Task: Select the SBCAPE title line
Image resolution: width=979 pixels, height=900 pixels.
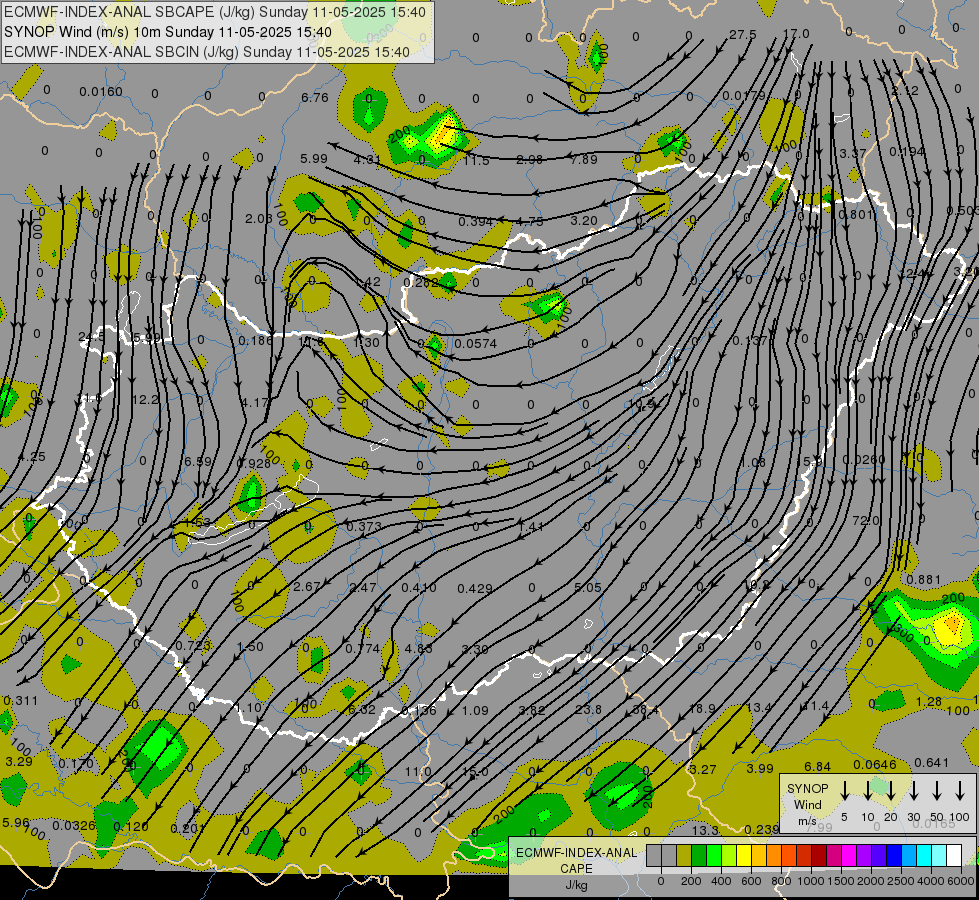Action: (215, 12)
